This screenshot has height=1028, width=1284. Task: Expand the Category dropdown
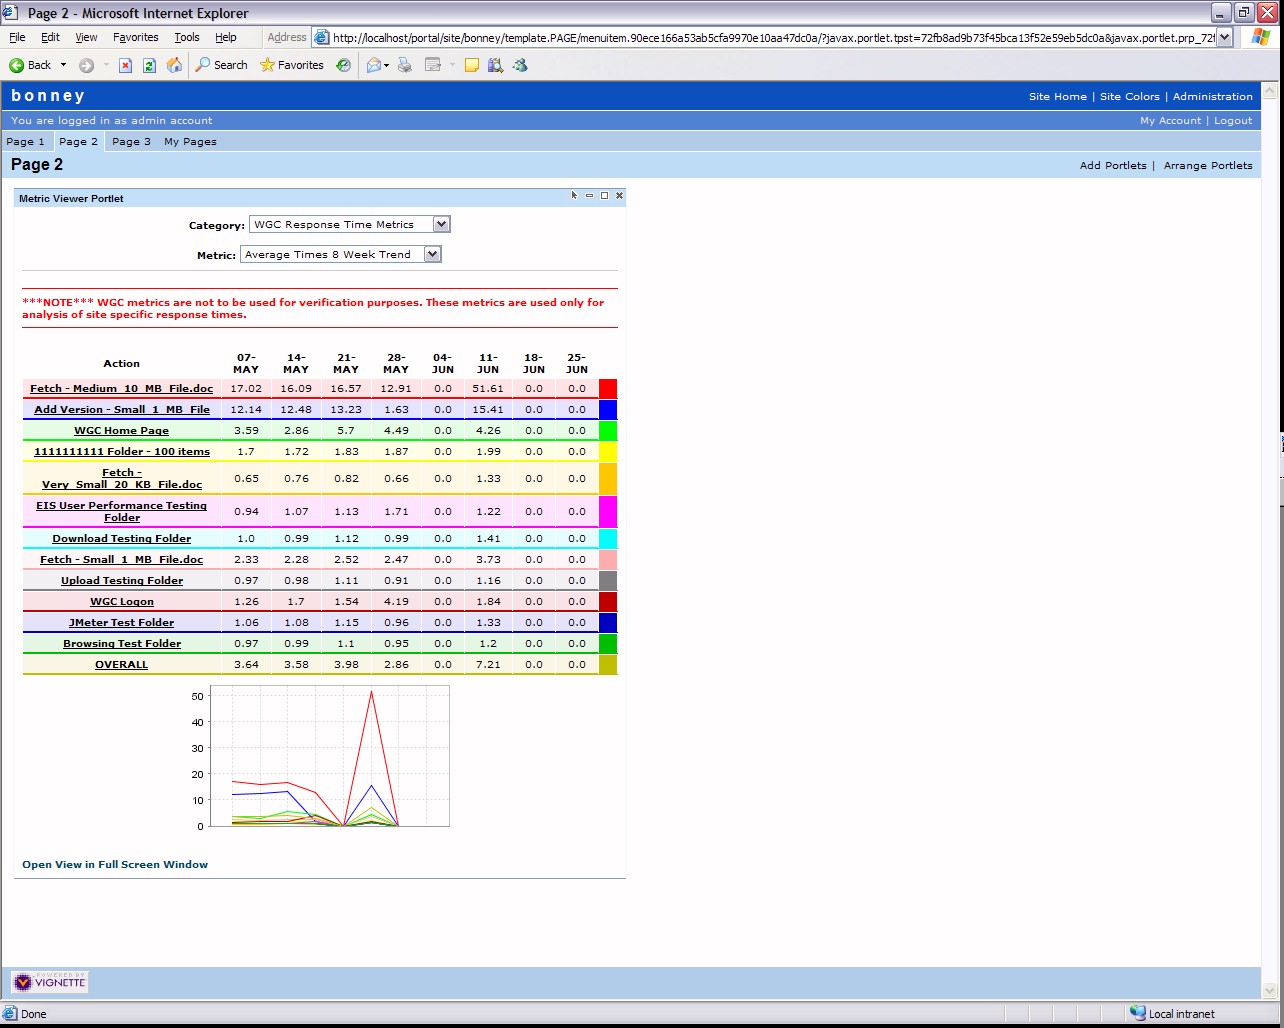tap(442, 224)
